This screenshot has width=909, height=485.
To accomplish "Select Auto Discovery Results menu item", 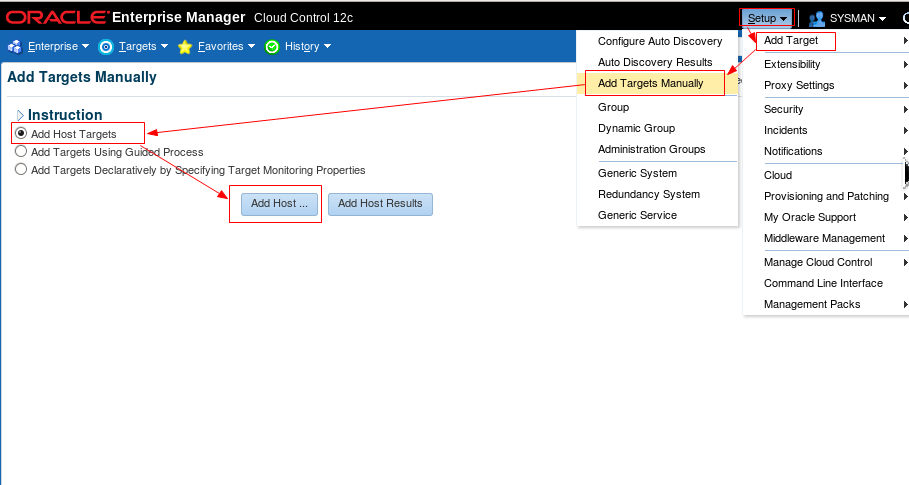I will coord(657,62).
